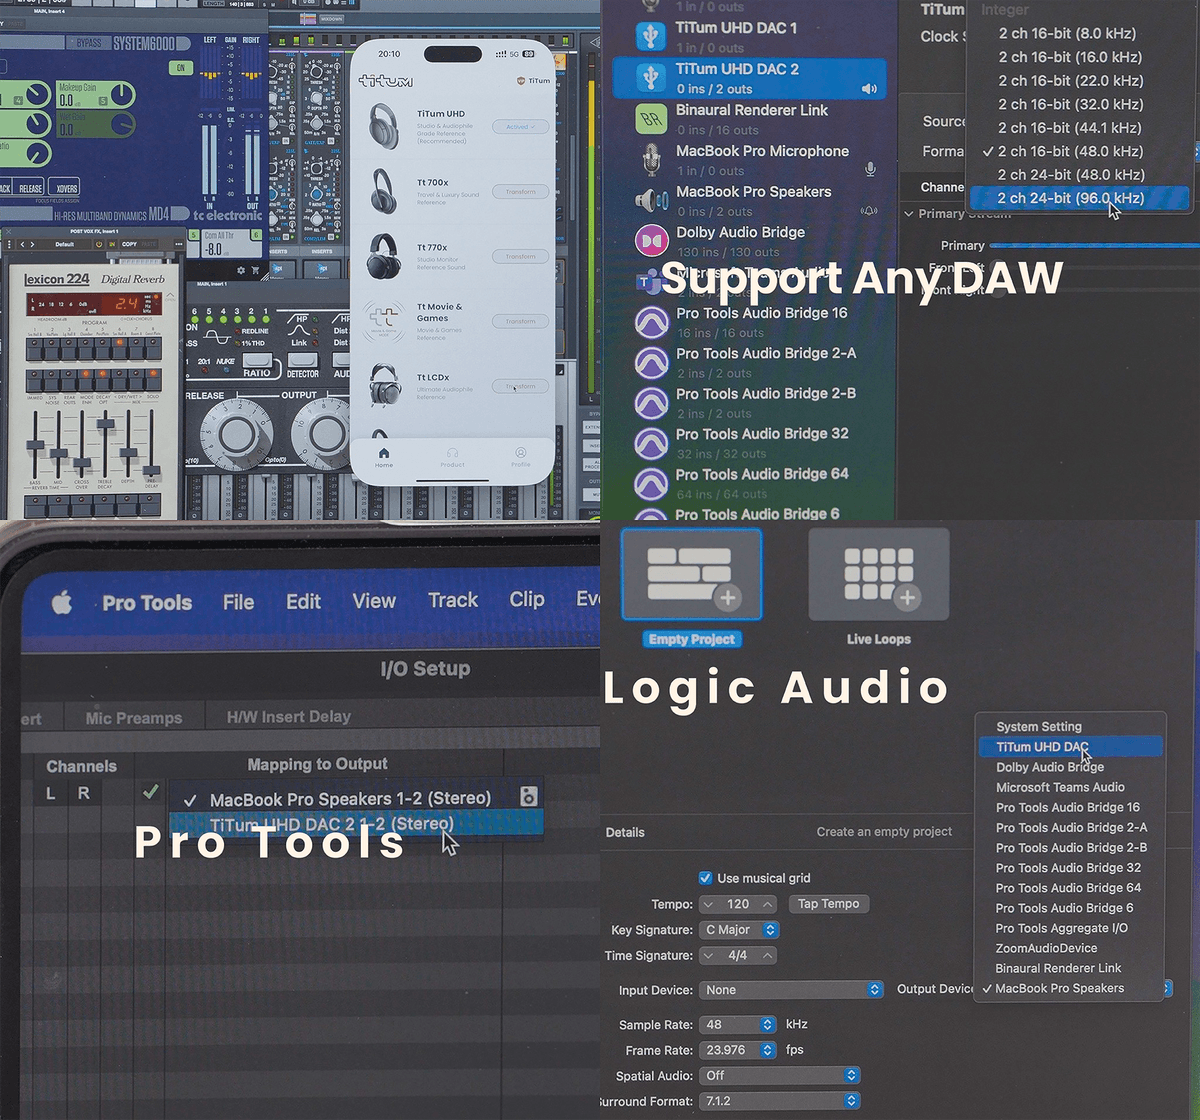Image resolution: width=1200 pixels, height=1120 pixels.
Task: Open the Frame Rate 23.976 dropdown
Action: [738, 1050]
